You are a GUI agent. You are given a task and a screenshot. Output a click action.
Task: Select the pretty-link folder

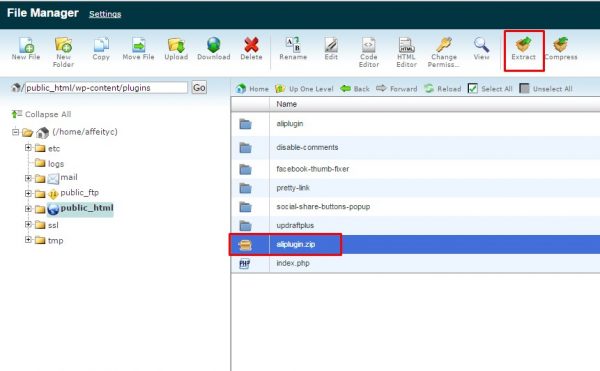pyautogui.click(x=416, y=188)
